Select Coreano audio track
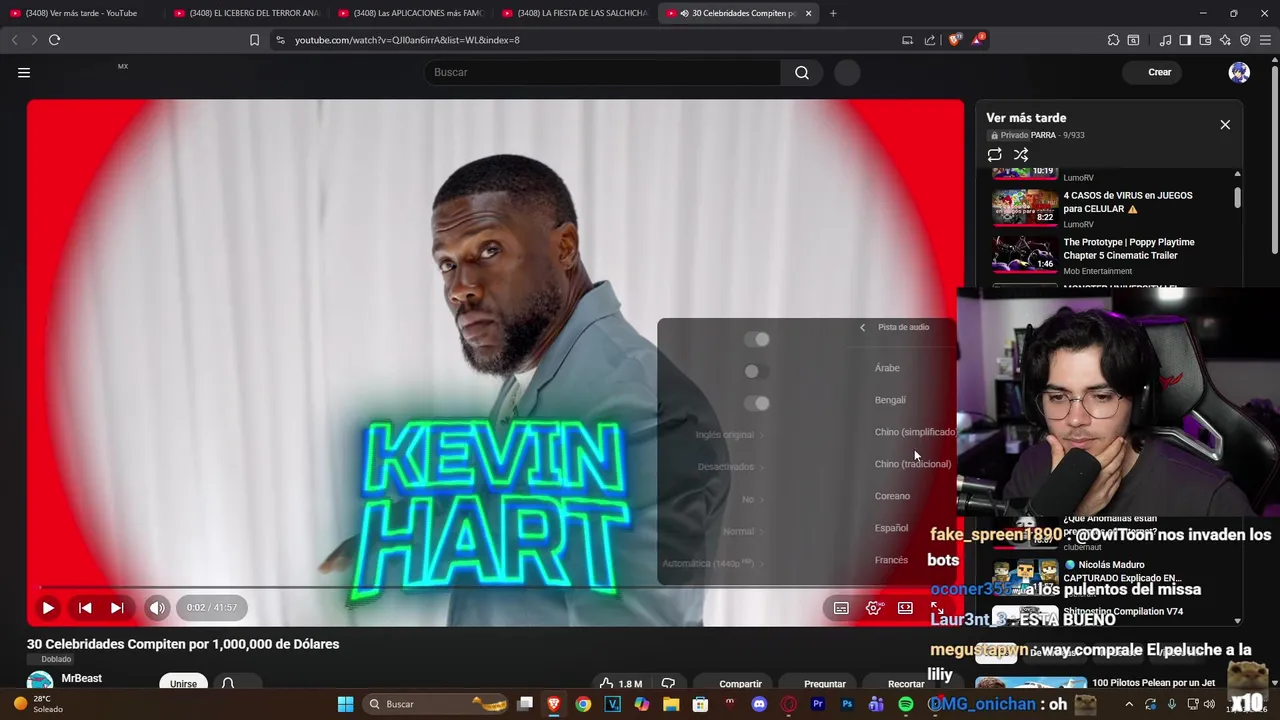The width and height of the screenshot is (1280, 720). [892, 496]
